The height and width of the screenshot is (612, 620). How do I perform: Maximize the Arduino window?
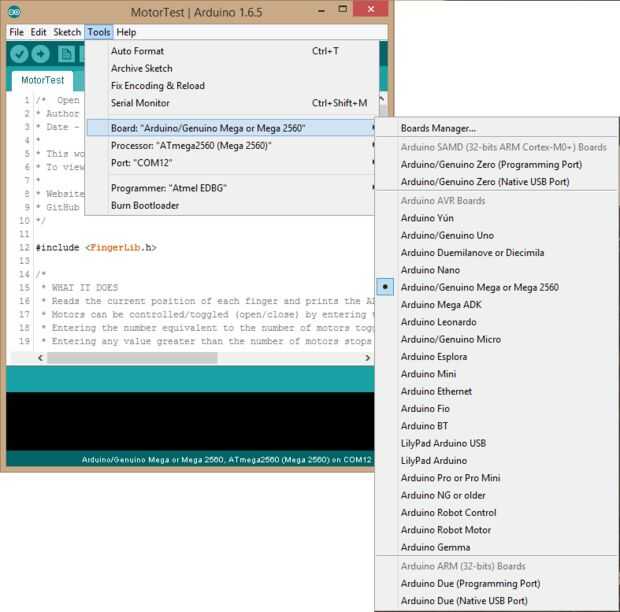[x=343, y=9]
